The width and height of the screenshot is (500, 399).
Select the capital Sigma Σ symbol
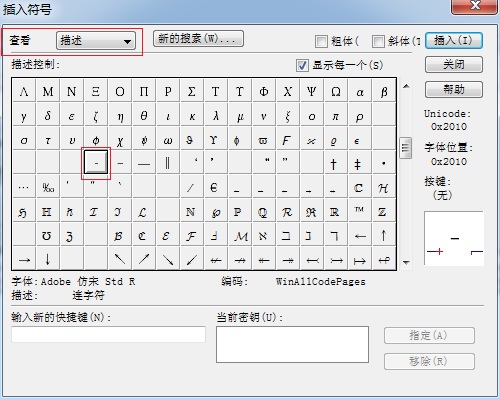point(192,91)
